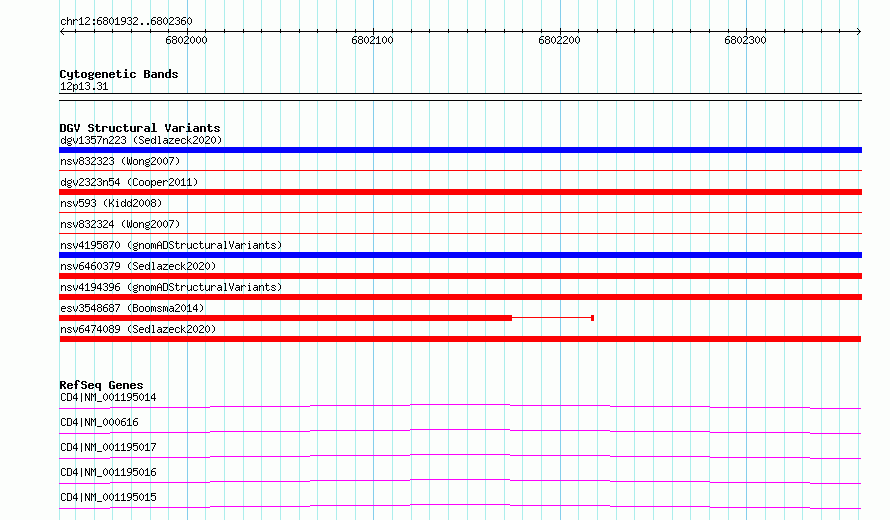Screen dimensions: 890x520
Task: Click the 12p13.31 cytogenetic band line
Action: click(x=460, y=97)
